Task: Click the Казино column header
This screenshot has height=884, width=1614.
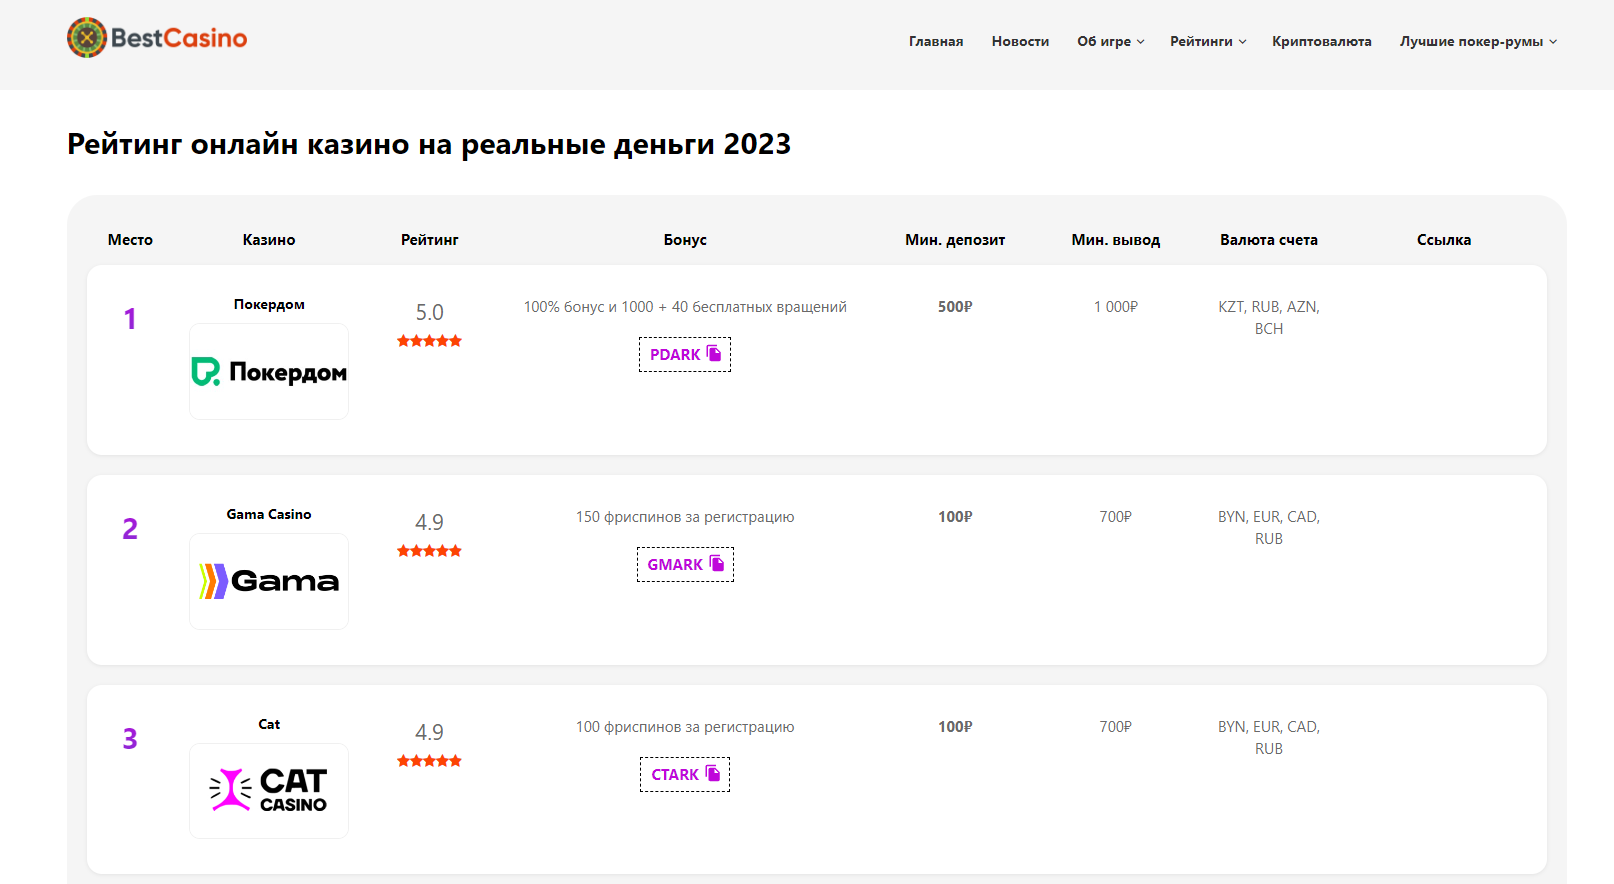Action: (269, 240)
